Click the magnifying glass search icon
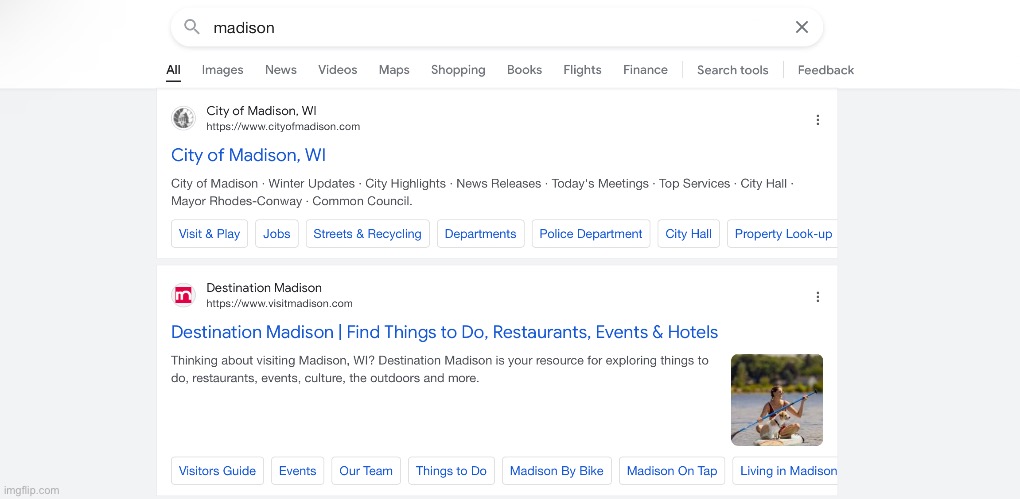This screenshot has height=499, width=1020. (192, 27)
